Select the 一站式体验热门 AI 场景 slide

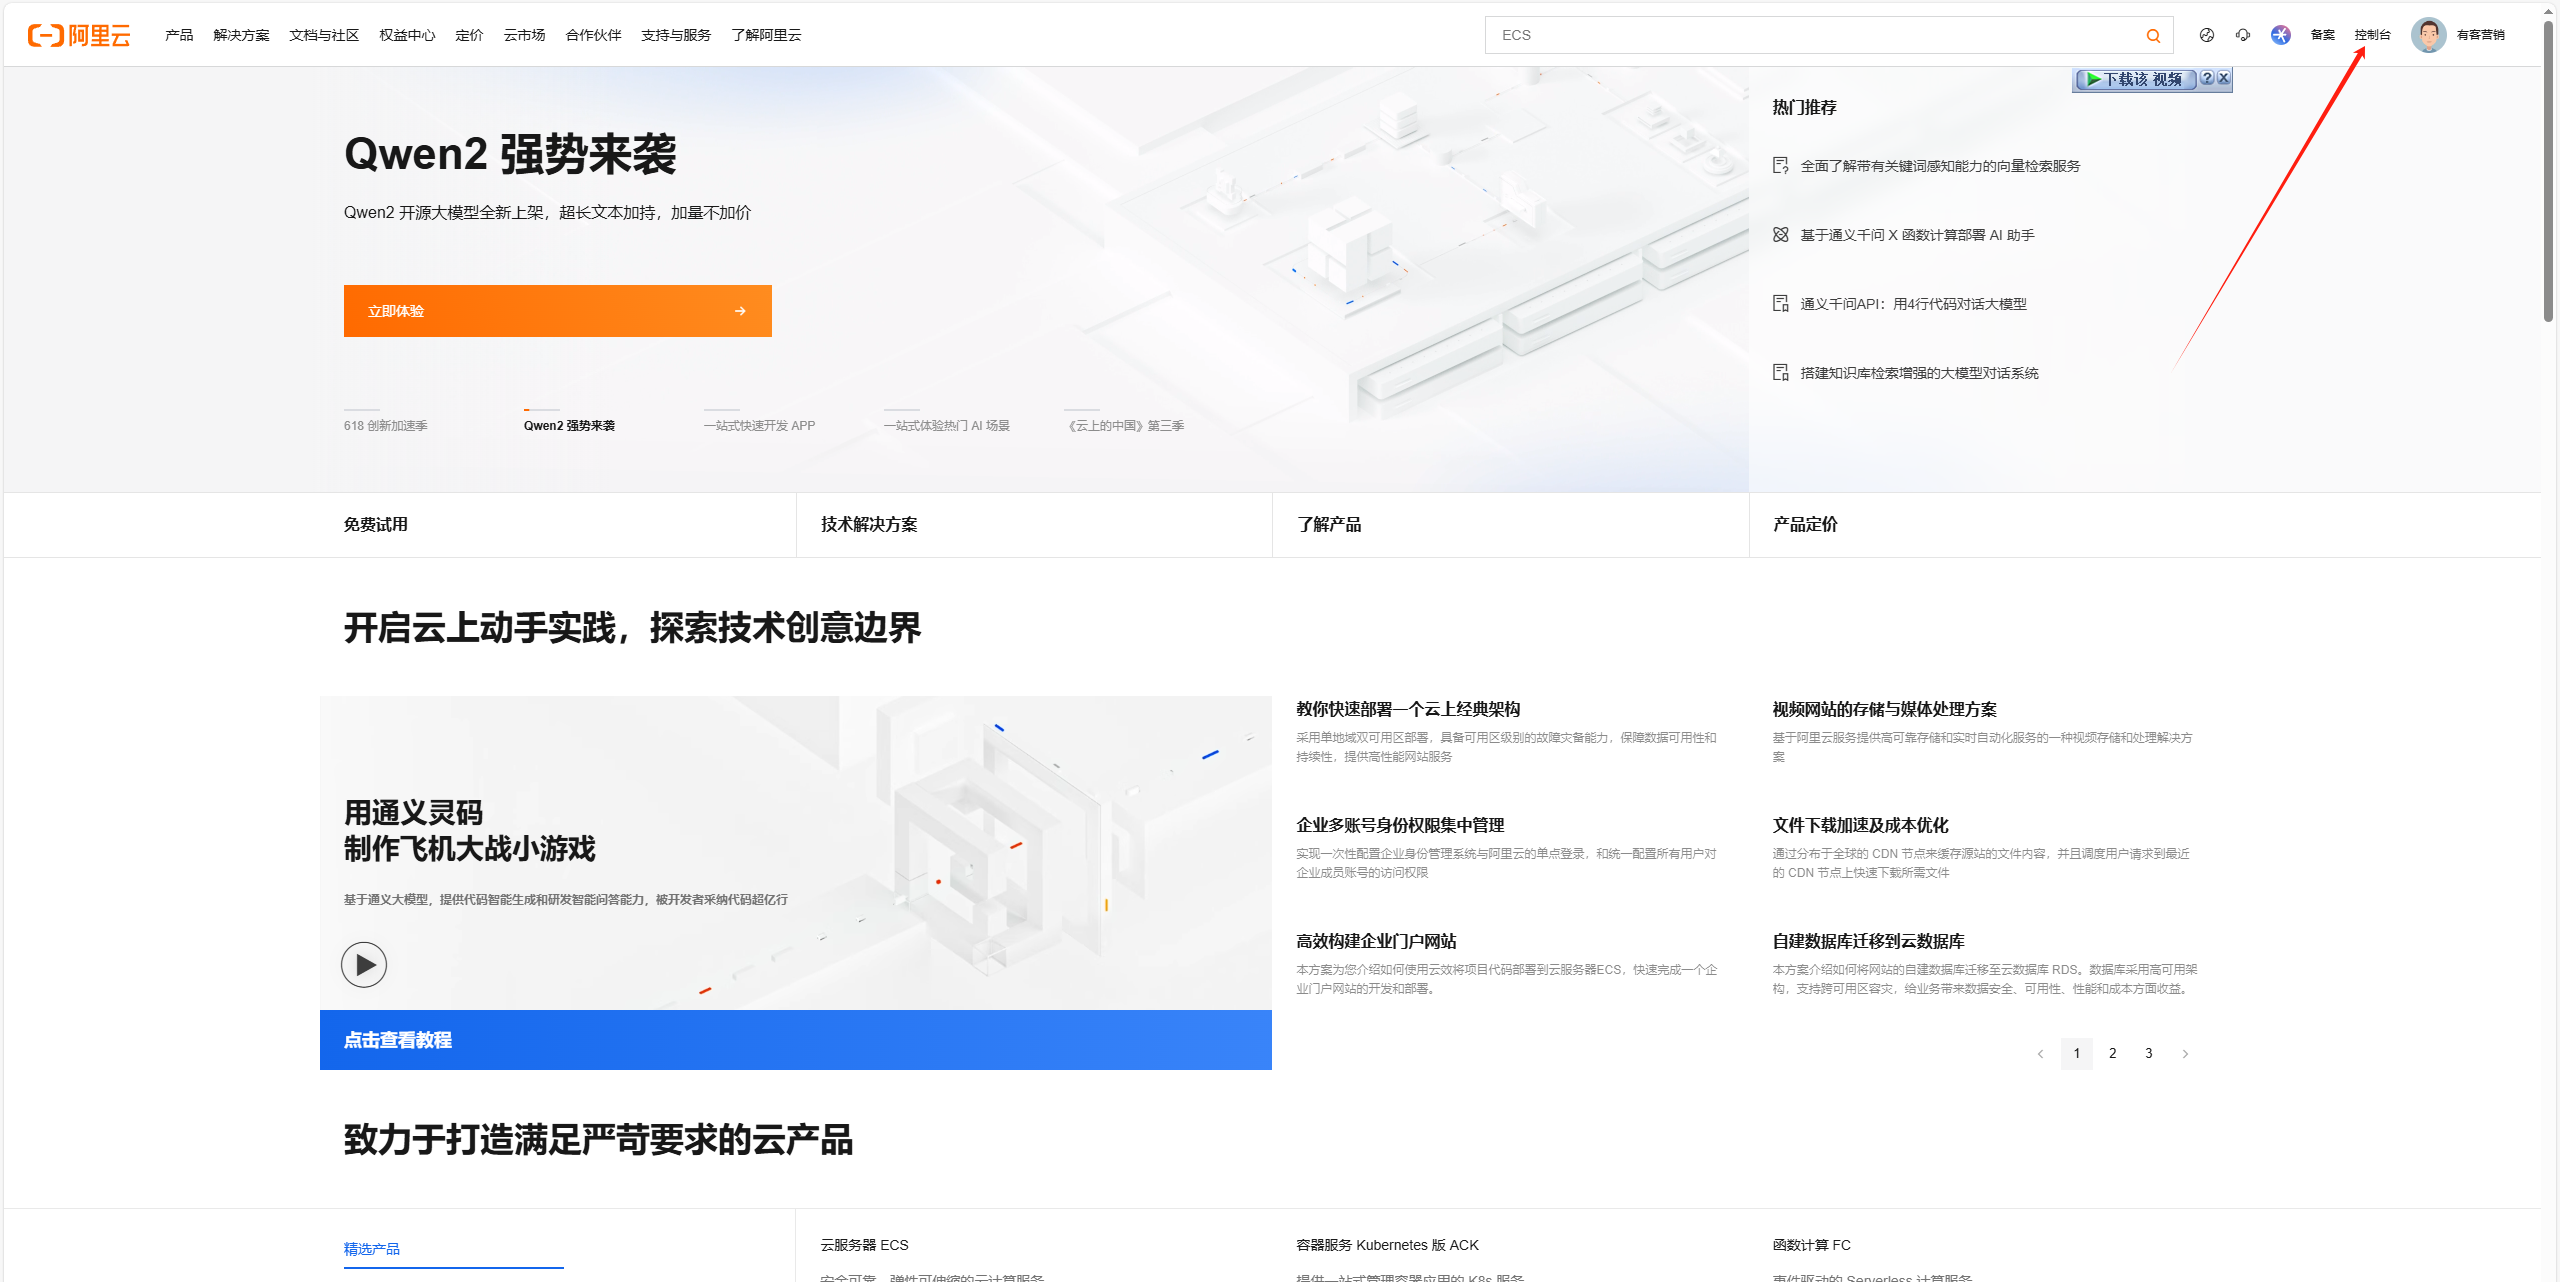click(946, 425)
